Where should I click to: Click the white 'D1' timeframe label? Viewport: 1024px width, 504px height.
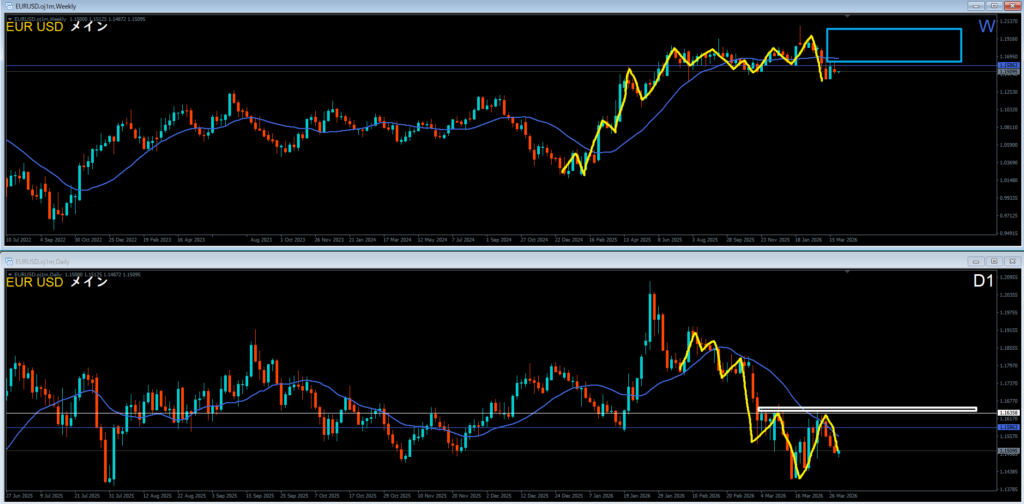point(983,282)
